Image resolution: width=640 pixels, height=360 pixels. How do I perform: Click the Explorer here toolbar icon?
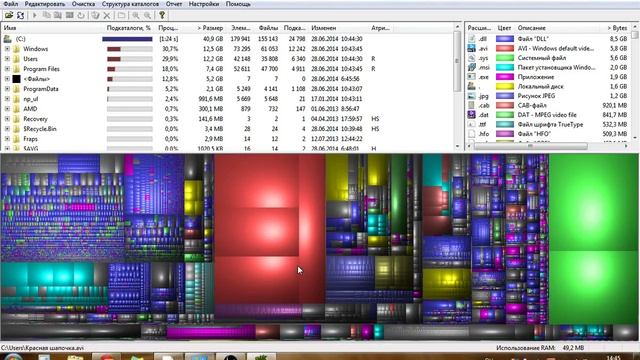click(58, 15)
